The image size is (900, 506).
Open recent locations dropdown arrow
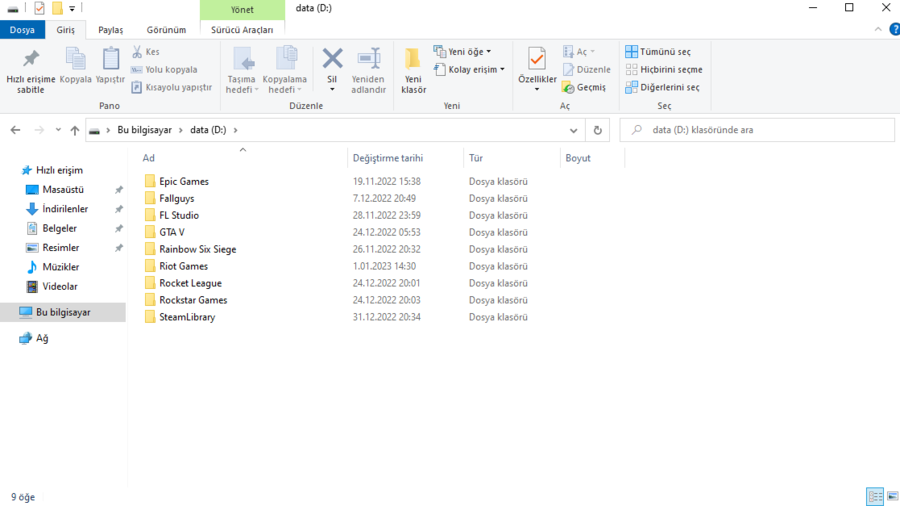[58, 130]
